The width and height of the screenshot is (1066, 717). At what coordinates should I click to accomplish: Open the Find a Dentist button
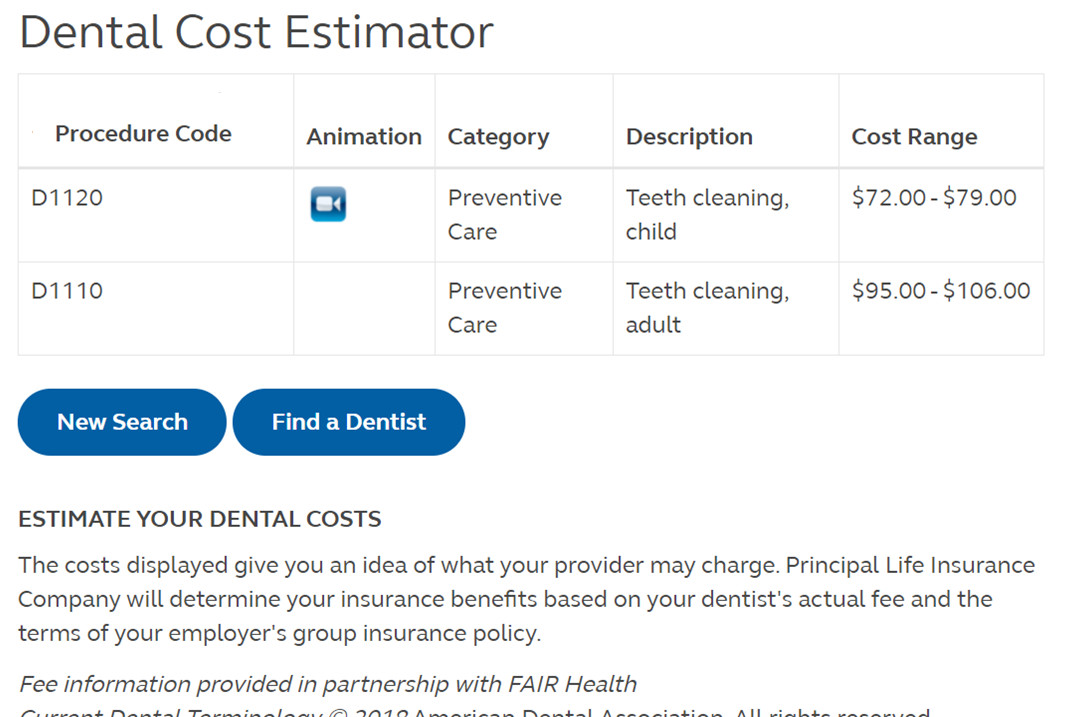click(x=349, y=422)
